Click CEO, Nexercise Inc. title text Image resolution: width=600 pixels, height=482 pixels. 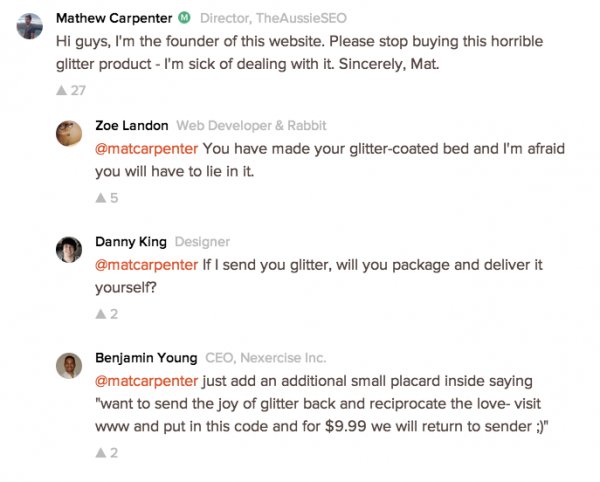266,358
